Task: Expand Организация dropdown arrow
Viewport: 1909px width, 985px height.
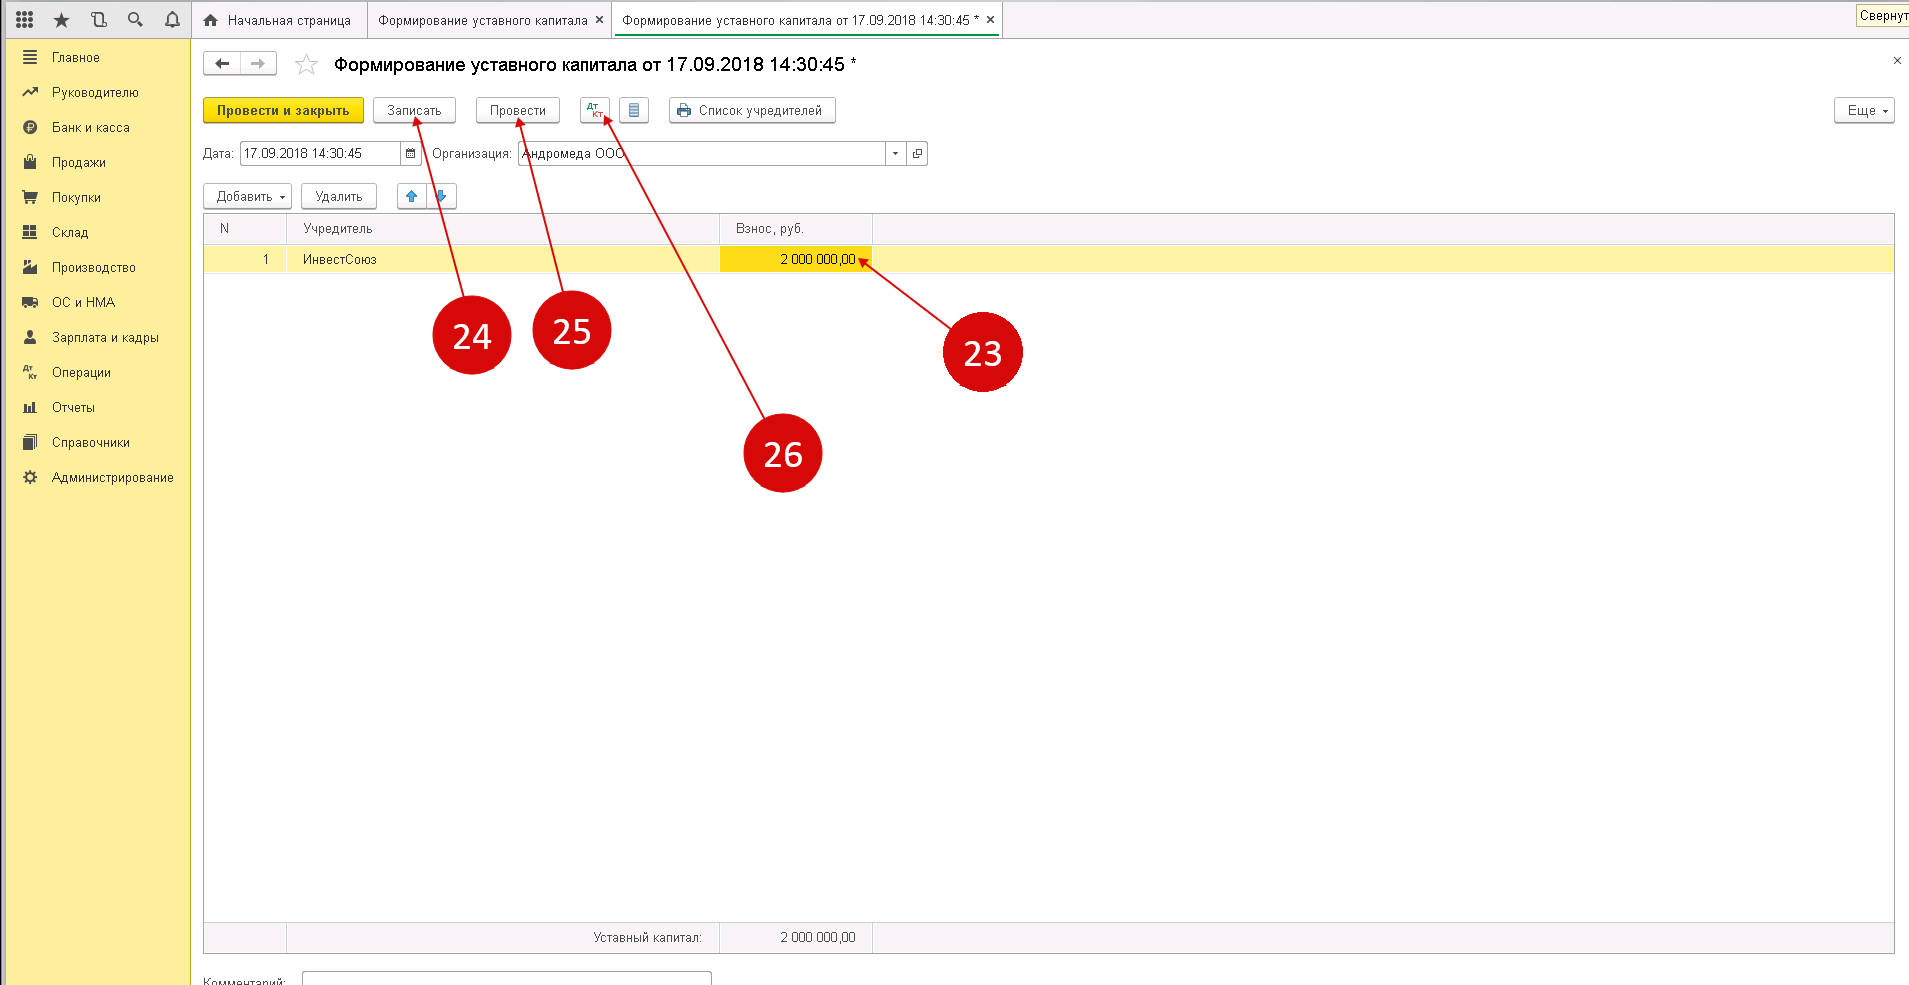Action: pos(895,153)
